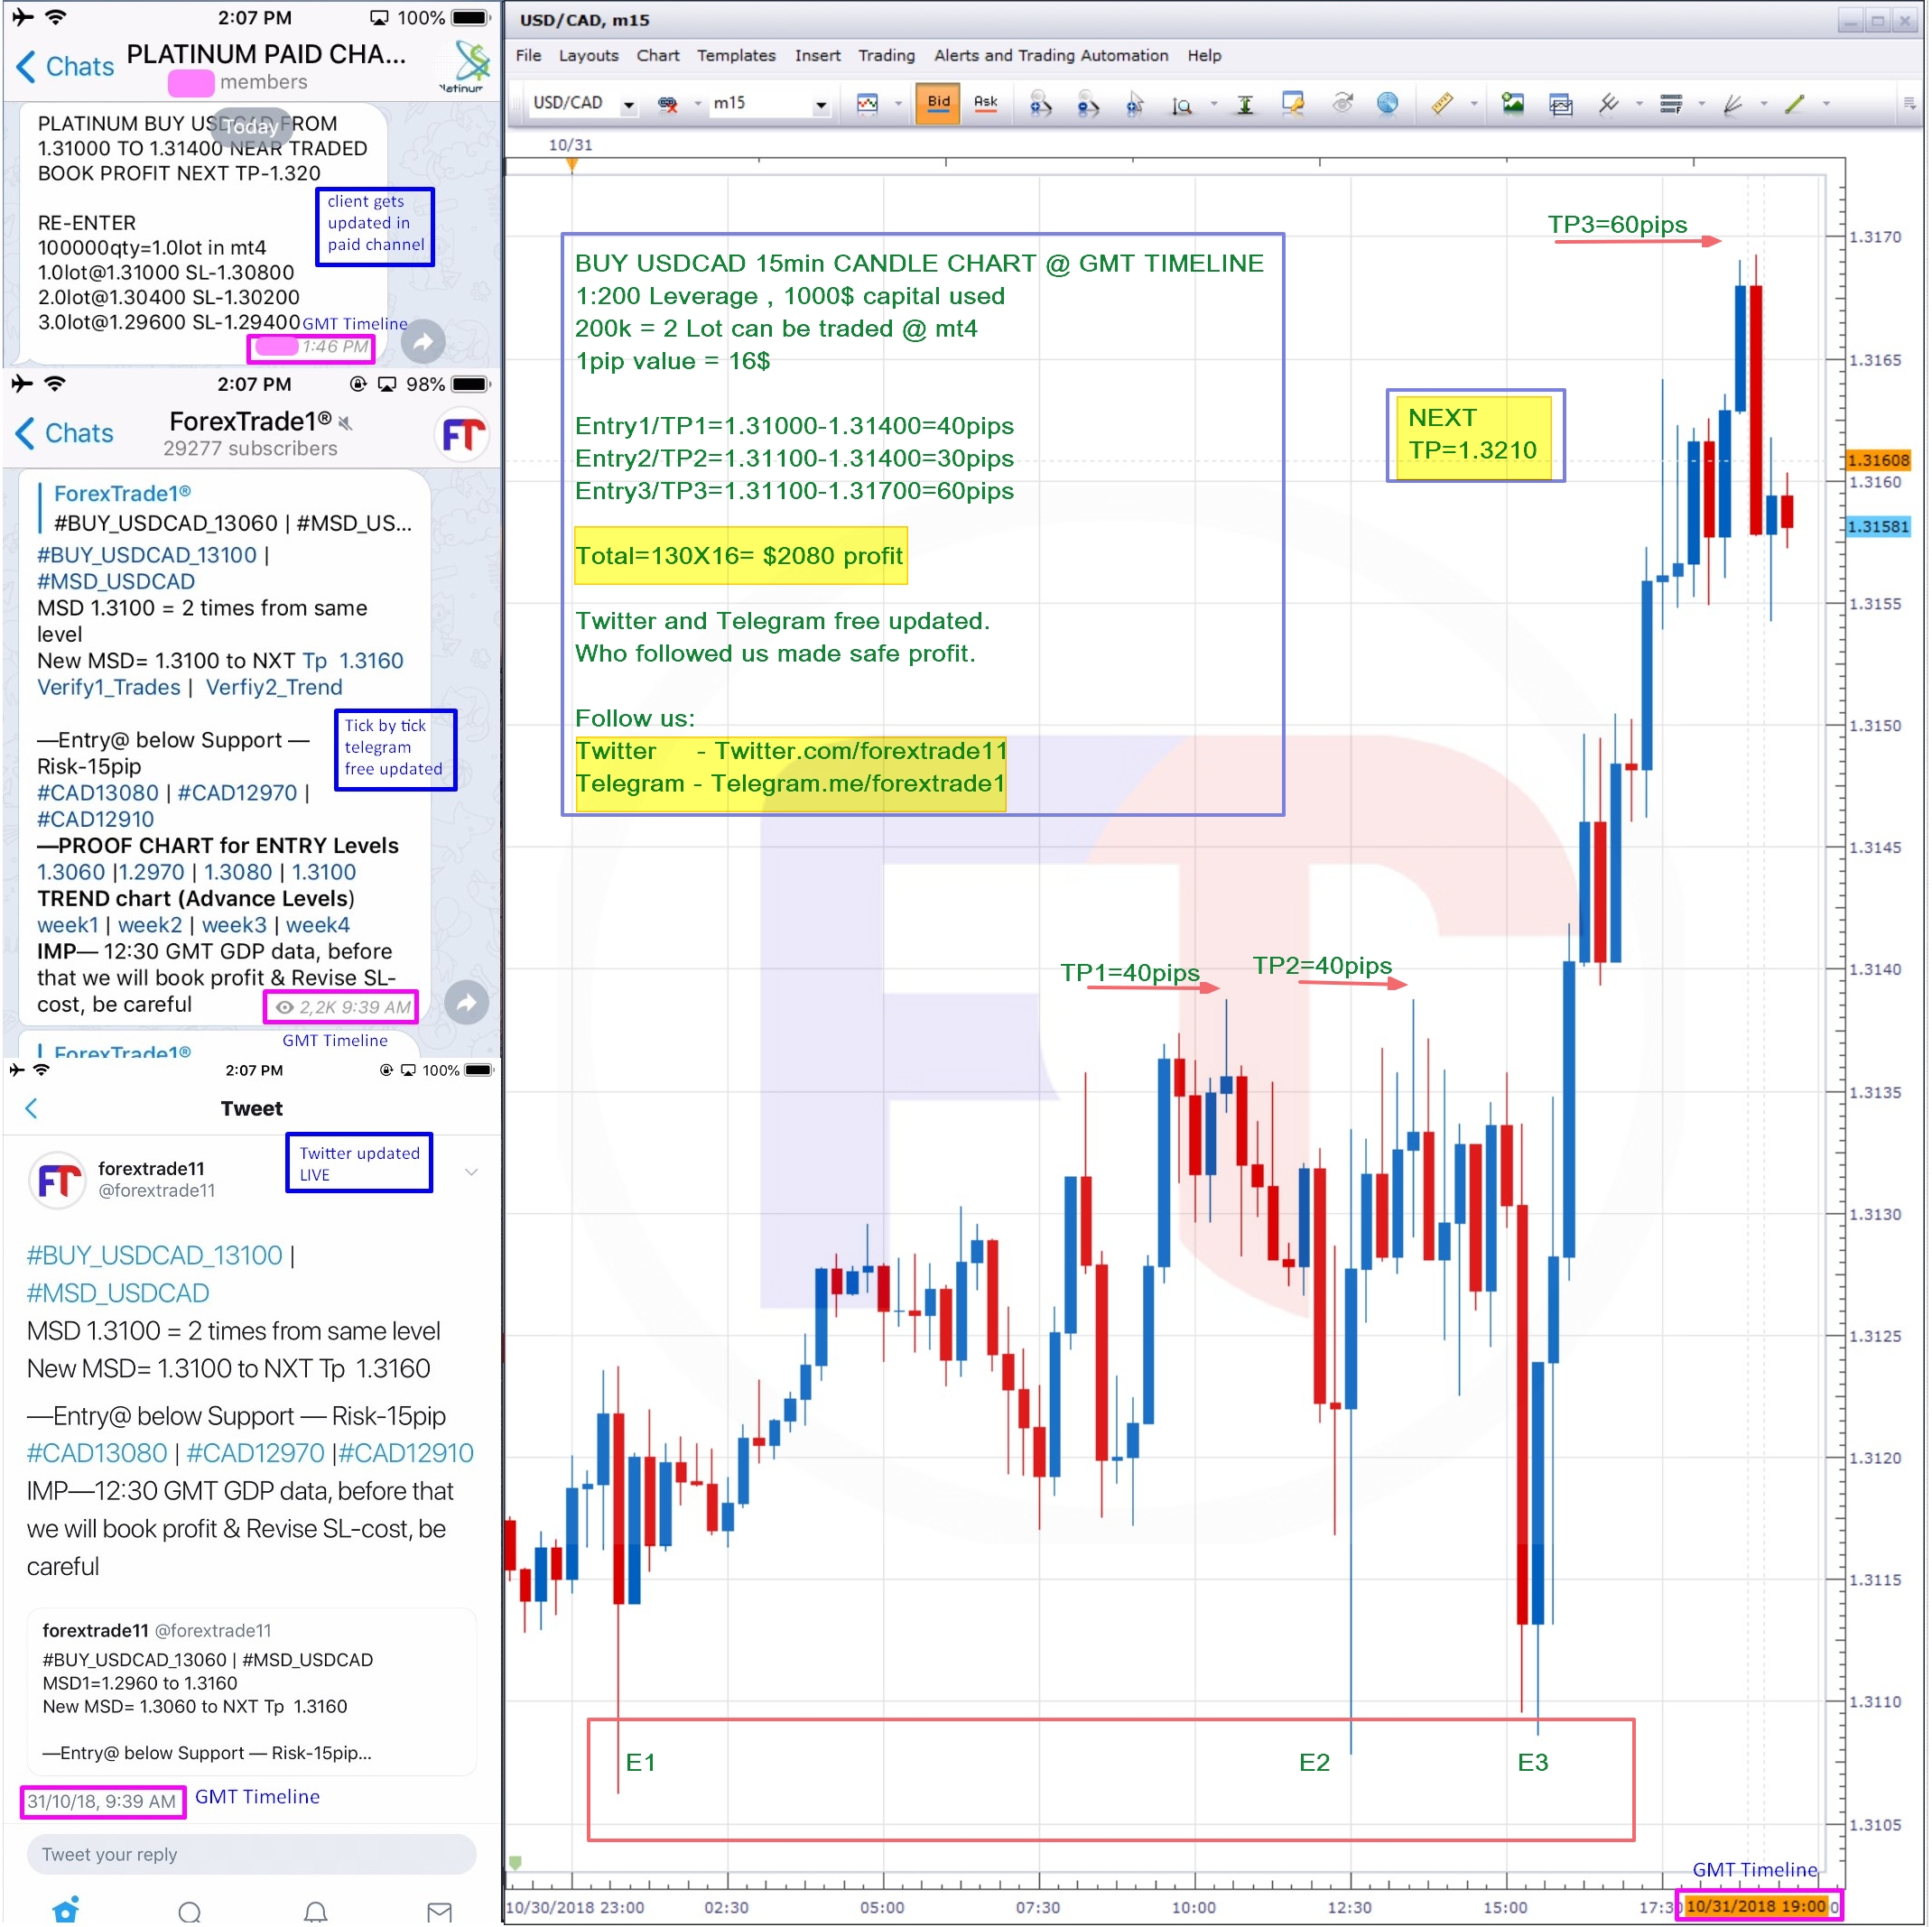Click Twitter search icon at bottom
This screenshot has width=1932, height=1927.
pyautogui.click(x=189, y=1911)
